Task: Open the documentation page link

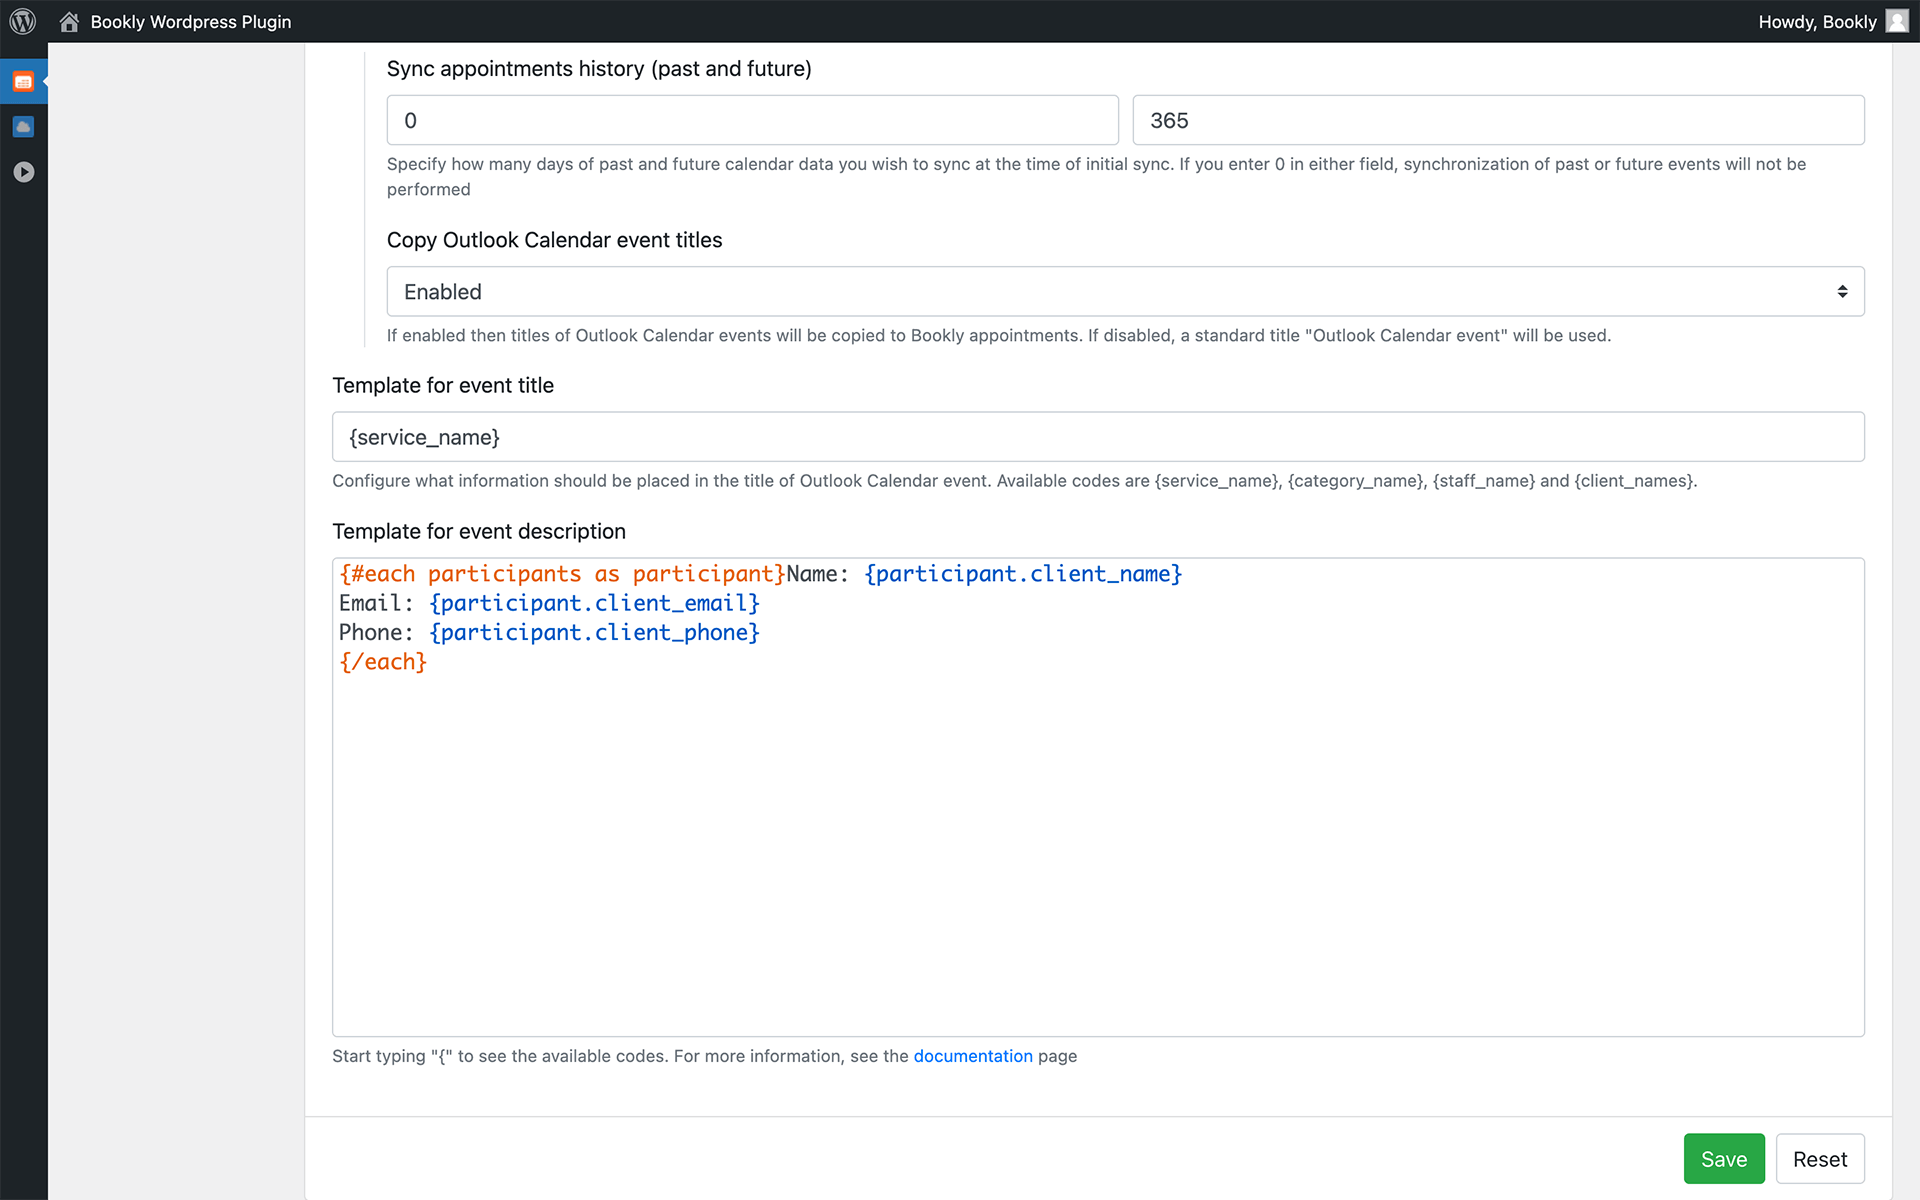Action: pyautogui.click(x=972, y=1056)
